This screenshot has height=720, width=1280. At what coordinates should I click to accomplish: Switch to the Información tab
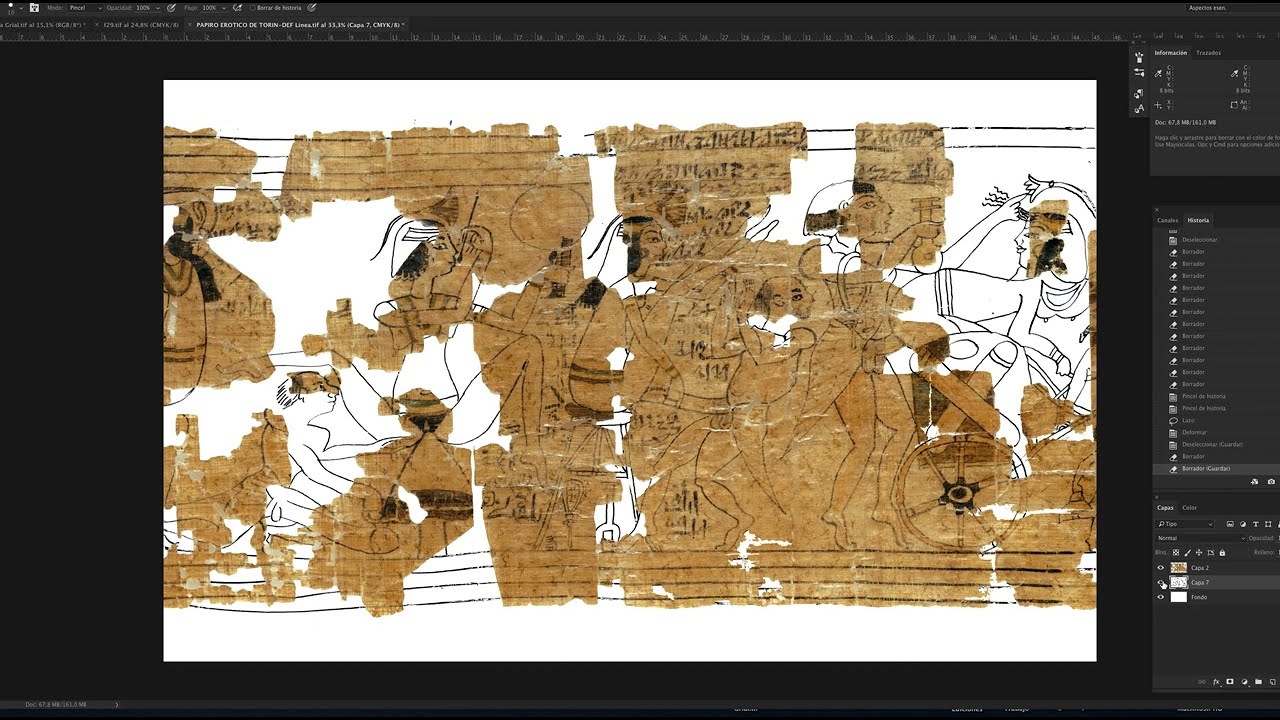[x=1171, y=53]
